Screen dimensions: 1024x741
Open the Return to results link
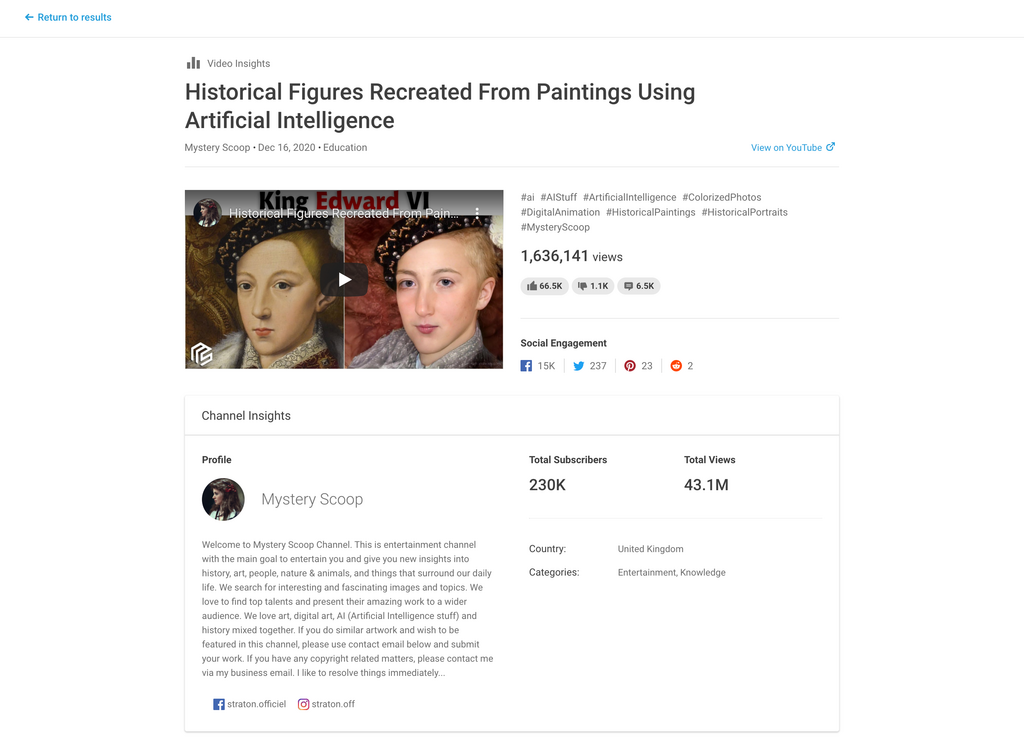pos(74,17)
